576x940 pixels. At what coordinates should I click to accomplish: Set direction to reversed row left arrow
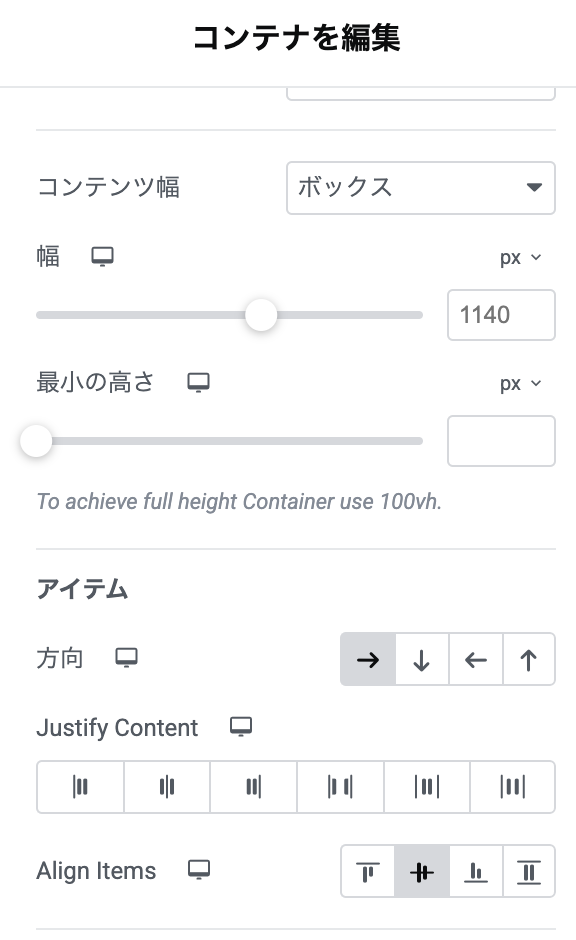coord(476,659)
